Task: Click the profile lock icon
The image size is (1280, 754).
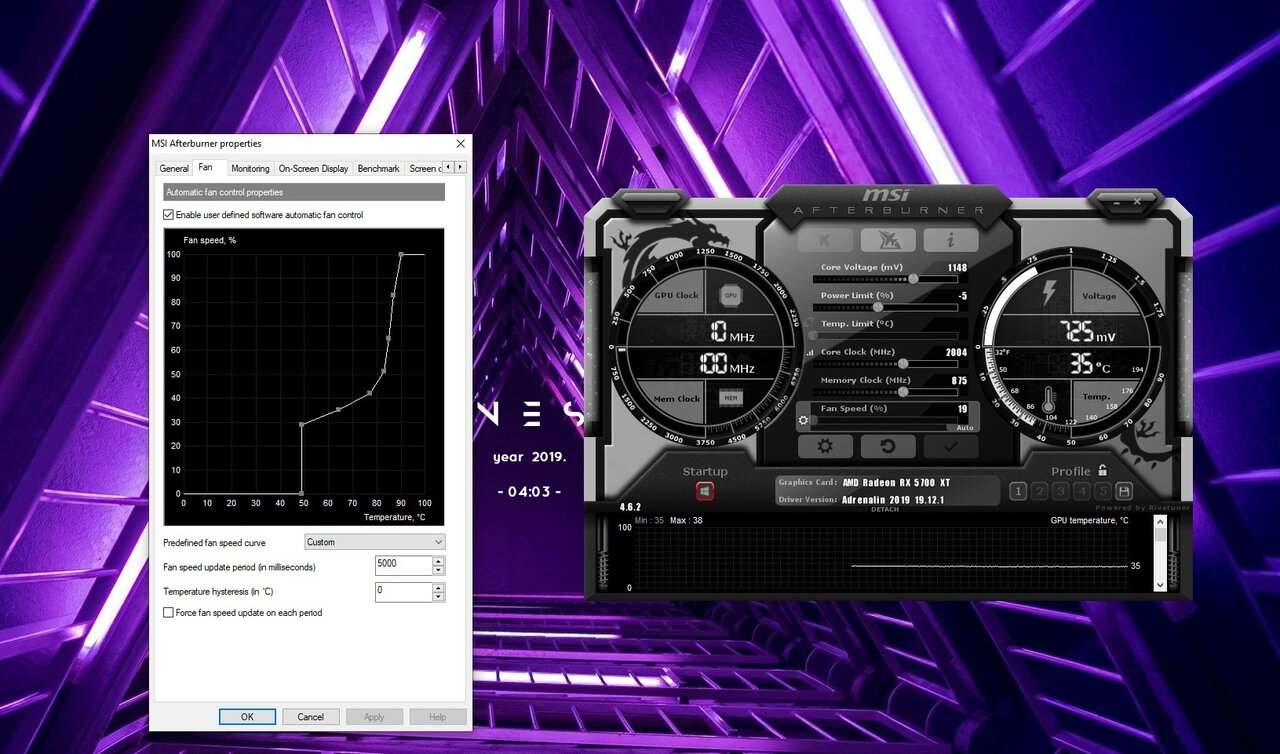Action: pos(1102,470)
